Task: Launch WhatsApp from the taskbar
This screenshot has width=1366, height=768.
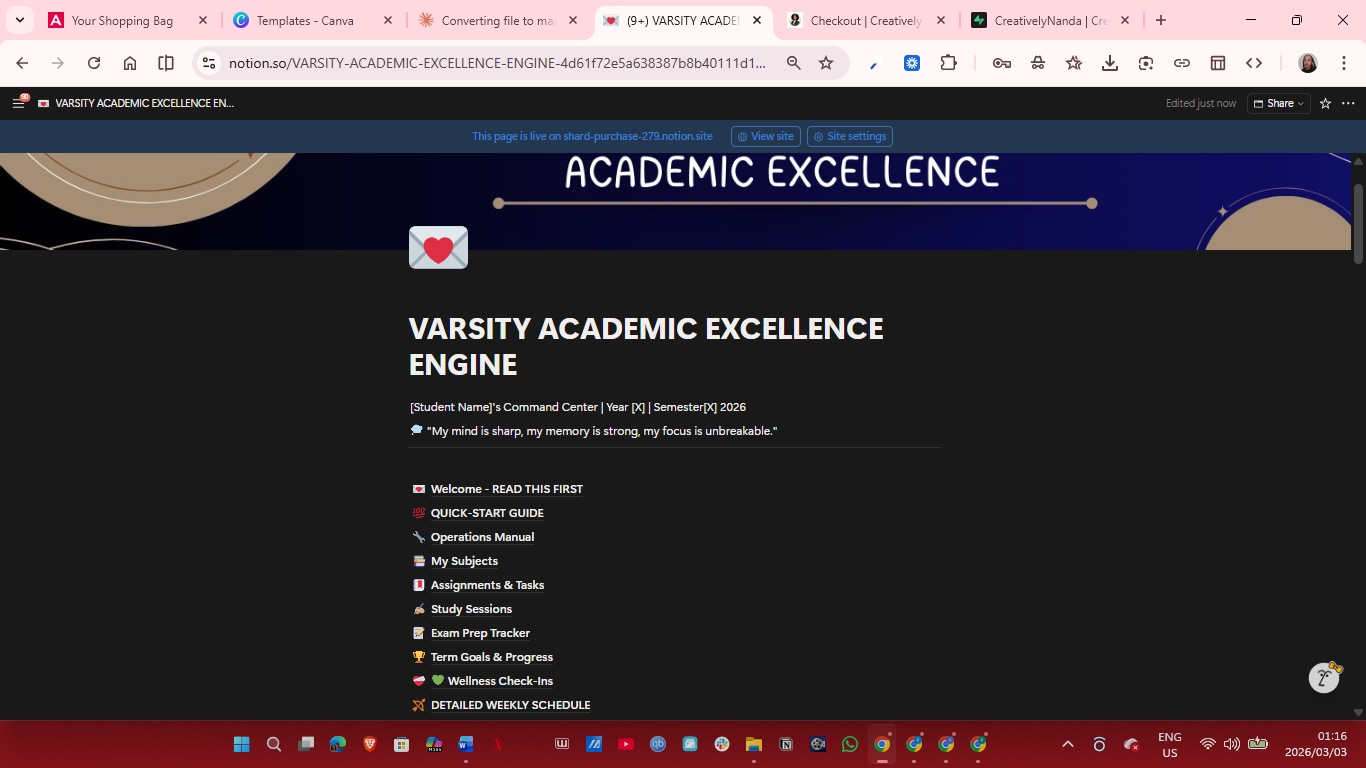Action: pyautogui.click(x=849, y=744)
